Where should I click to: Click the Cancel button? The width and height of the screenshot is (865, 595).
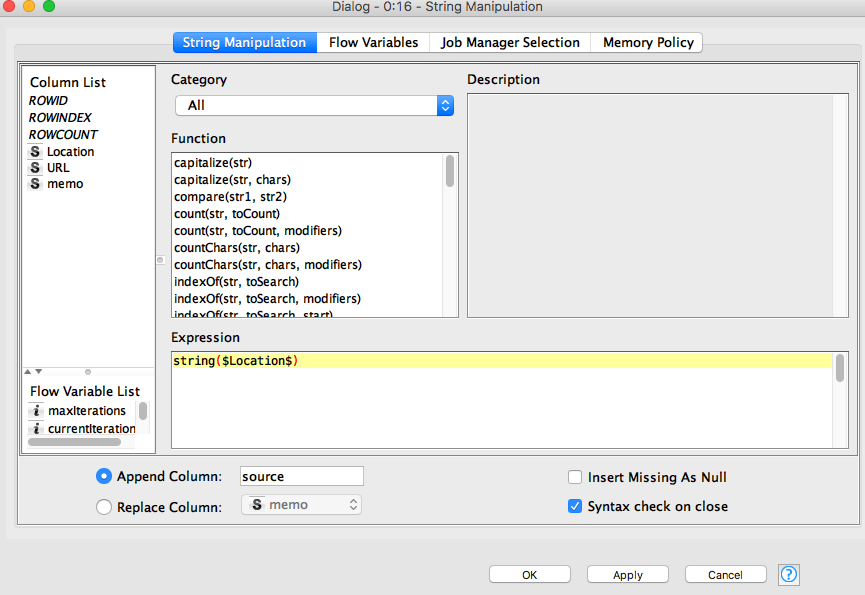(725, 575)
